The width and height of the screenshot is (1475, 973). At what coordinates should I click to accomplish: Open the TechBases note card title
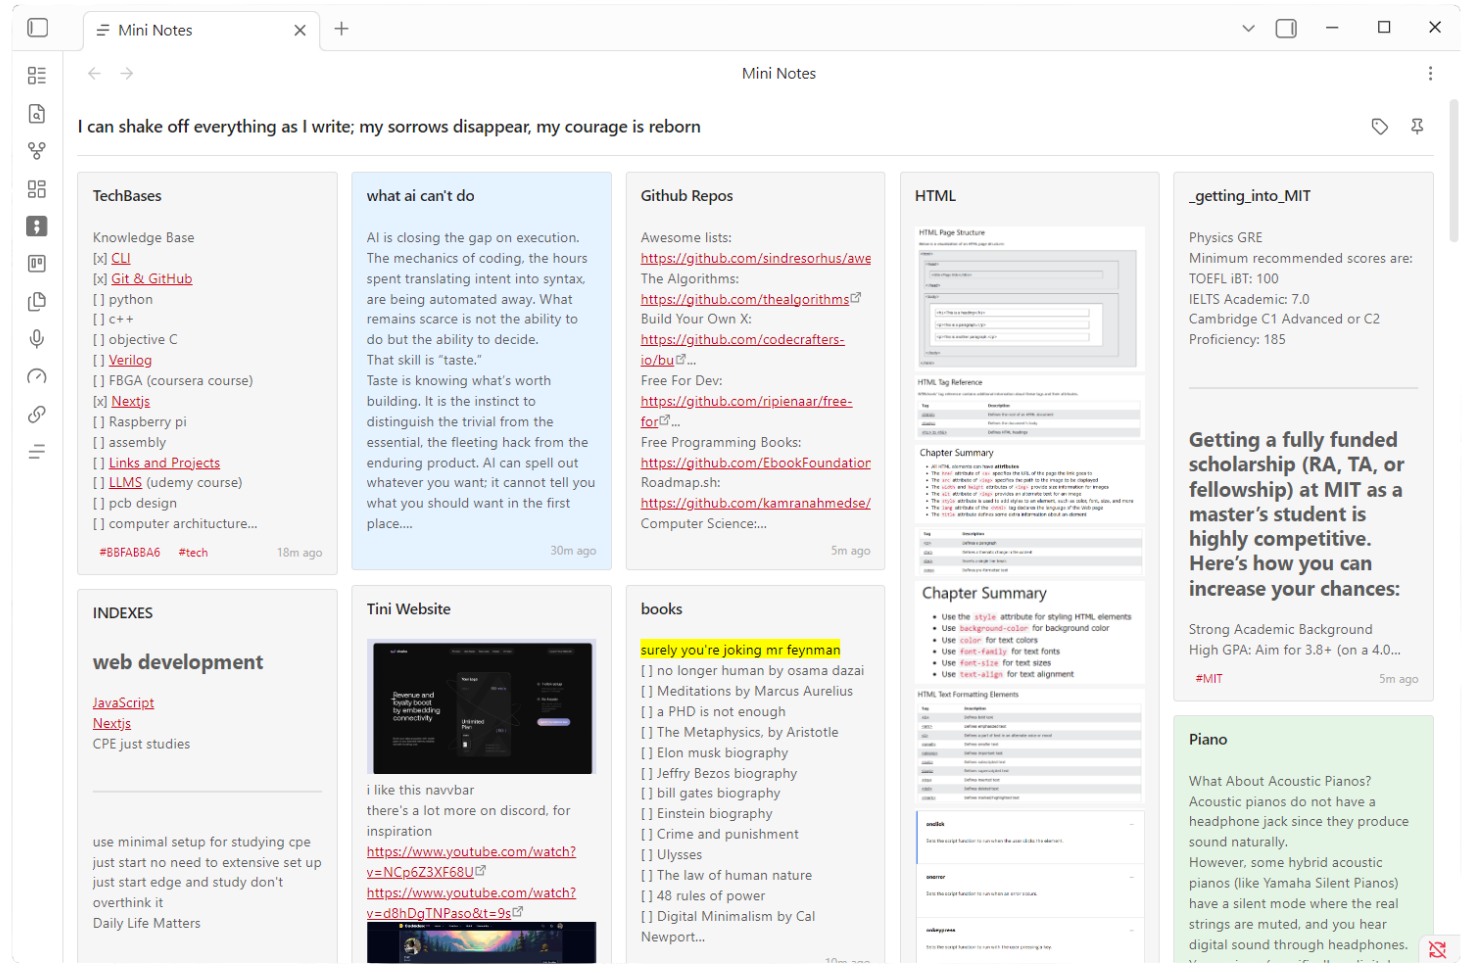[127, 196]
